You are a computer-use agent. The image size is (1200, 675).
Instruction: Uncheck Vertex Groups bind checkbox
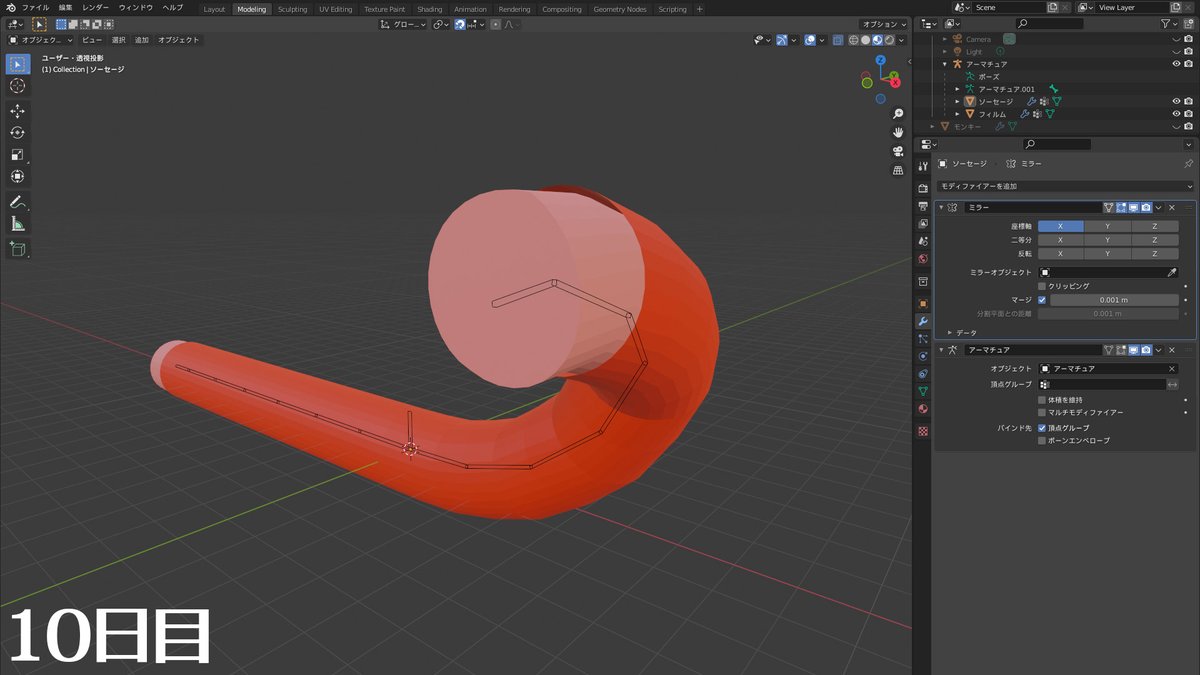coord(1042,428)
